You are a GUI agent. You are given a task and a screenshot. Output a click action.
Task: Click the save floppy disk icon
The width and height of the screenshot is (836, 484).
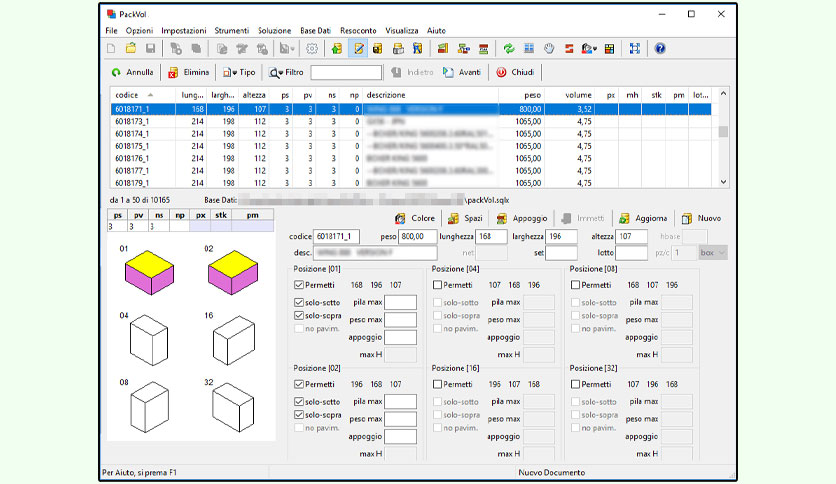(x=150, y=49)
